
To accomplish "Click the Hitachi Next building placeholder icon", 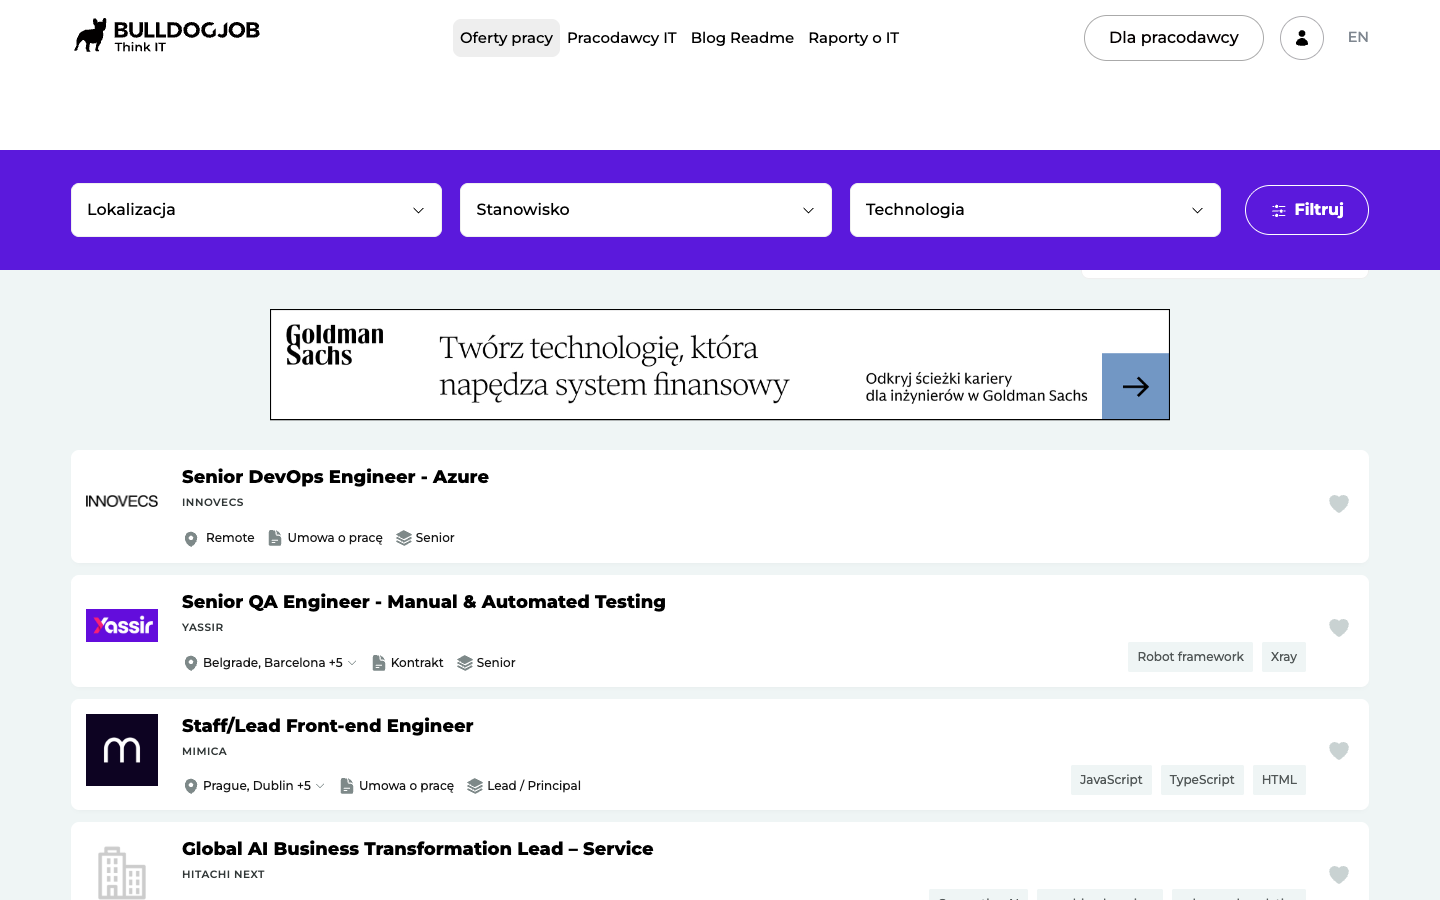I will (122, 873).
